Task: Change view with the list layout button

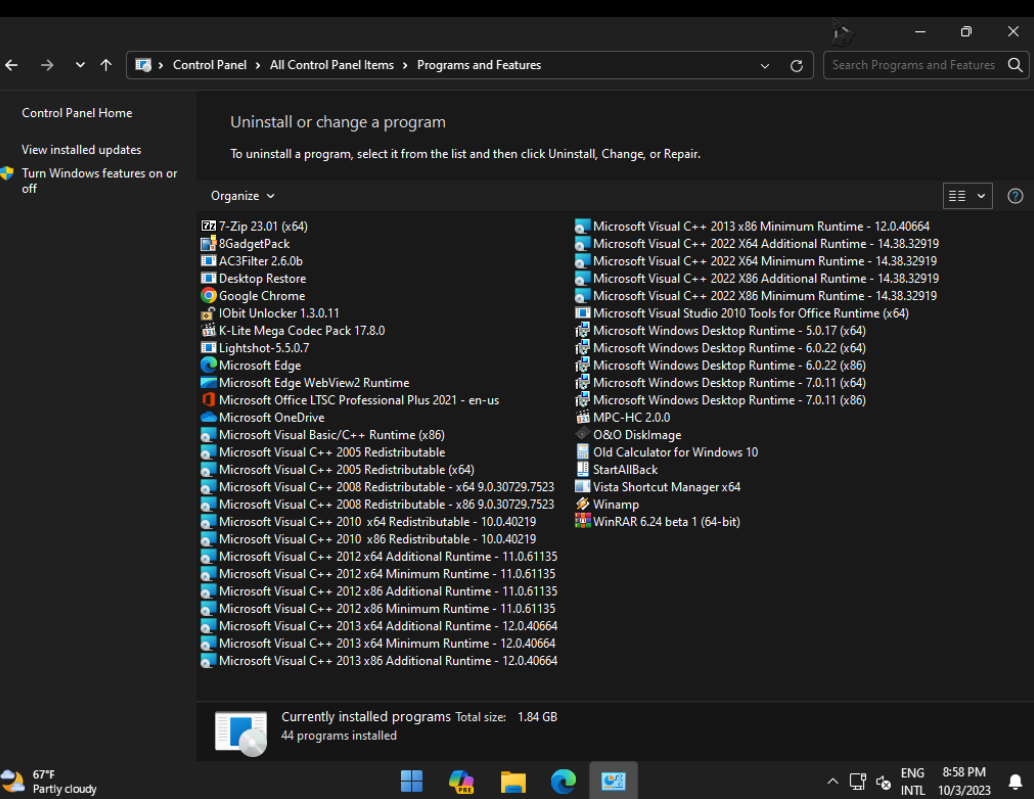Action: pyautogui.click(x=958, y=196)
